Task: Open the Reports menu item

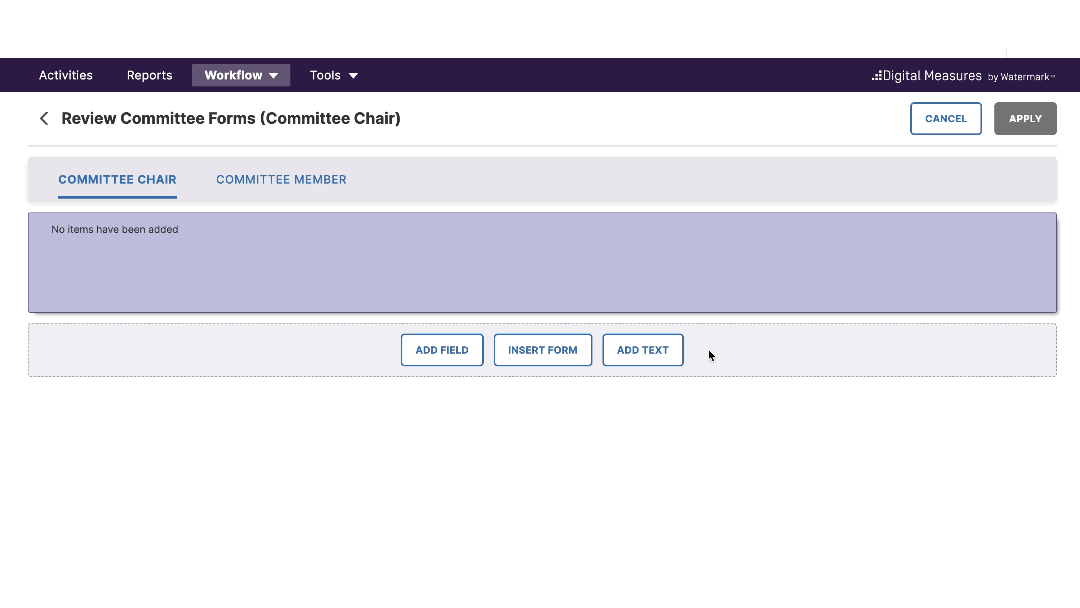Action: [149, 75]
